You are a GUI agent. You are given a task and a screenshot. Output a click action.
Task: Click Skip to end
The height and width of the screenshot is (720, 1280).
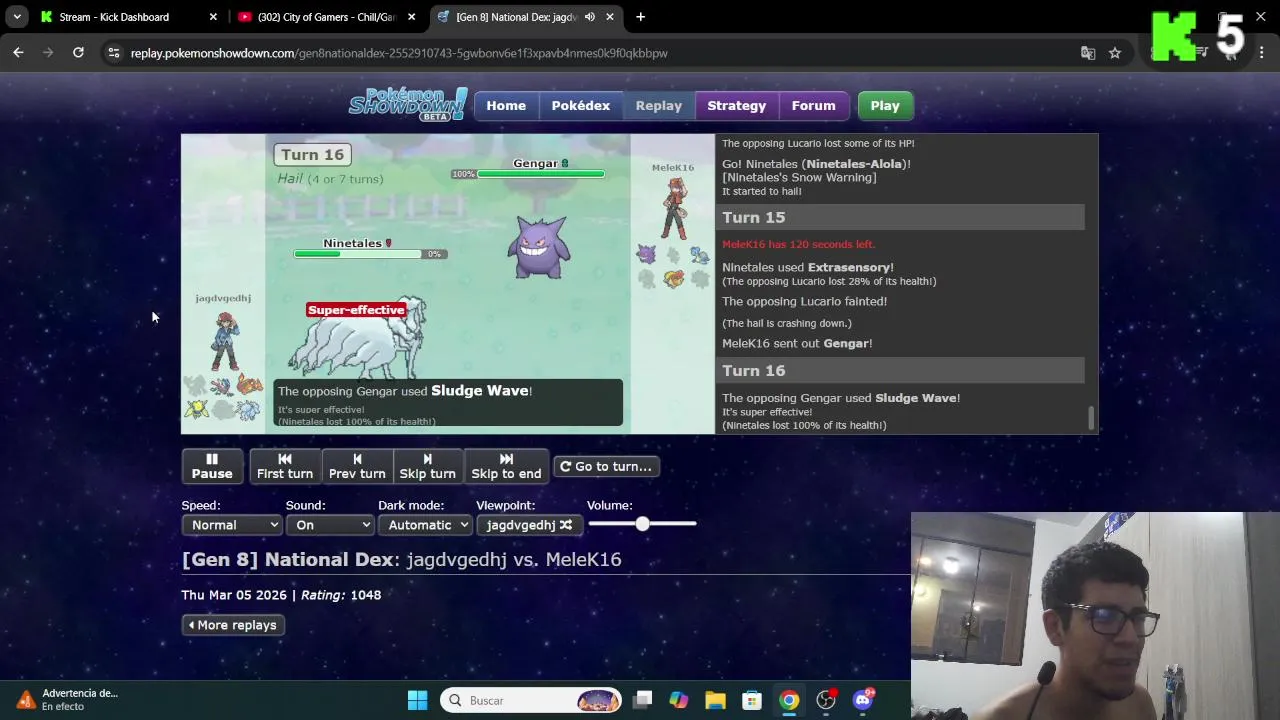click(506, 466)
